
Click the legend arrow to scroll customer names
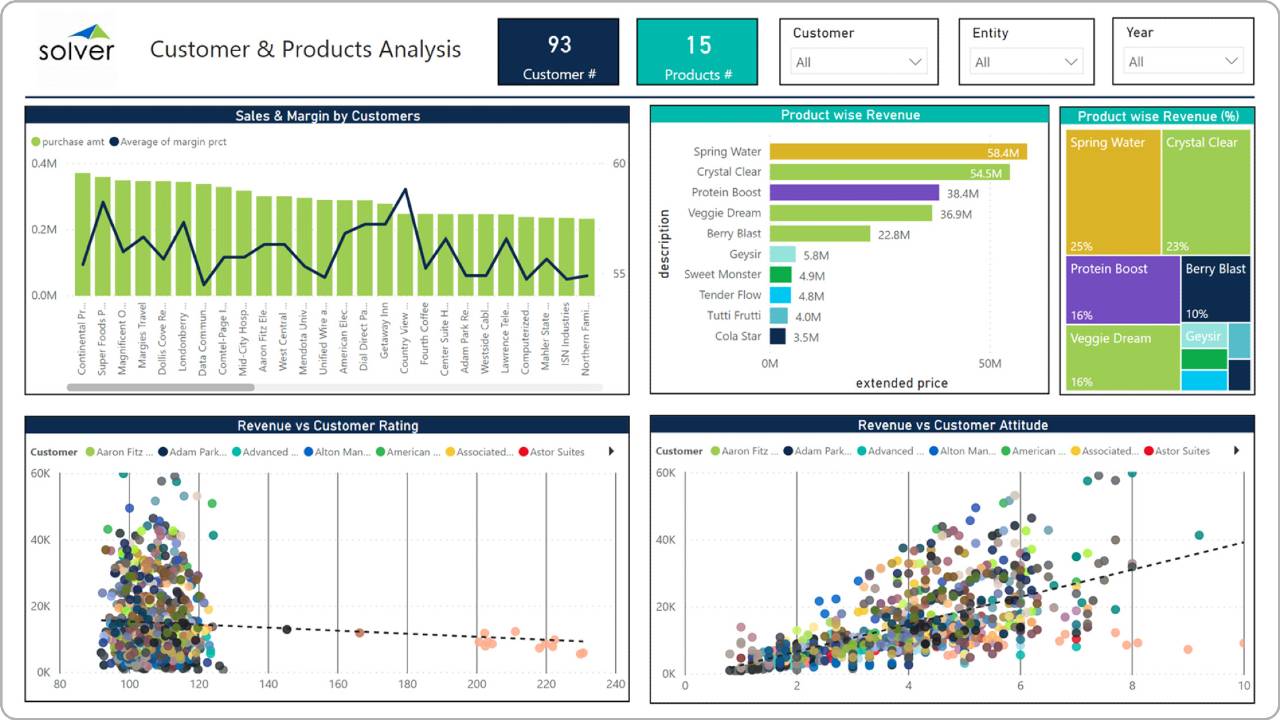pos(611,451)
